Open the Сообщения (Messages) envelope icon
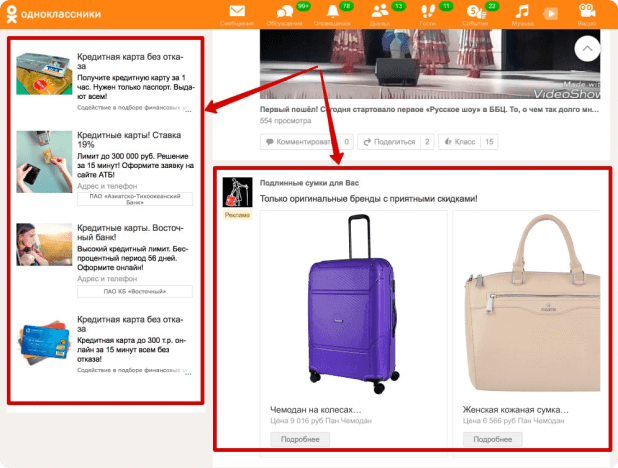The height and width of the screenshot is (468, 618). pyautogui.click(x=235, y=13)
